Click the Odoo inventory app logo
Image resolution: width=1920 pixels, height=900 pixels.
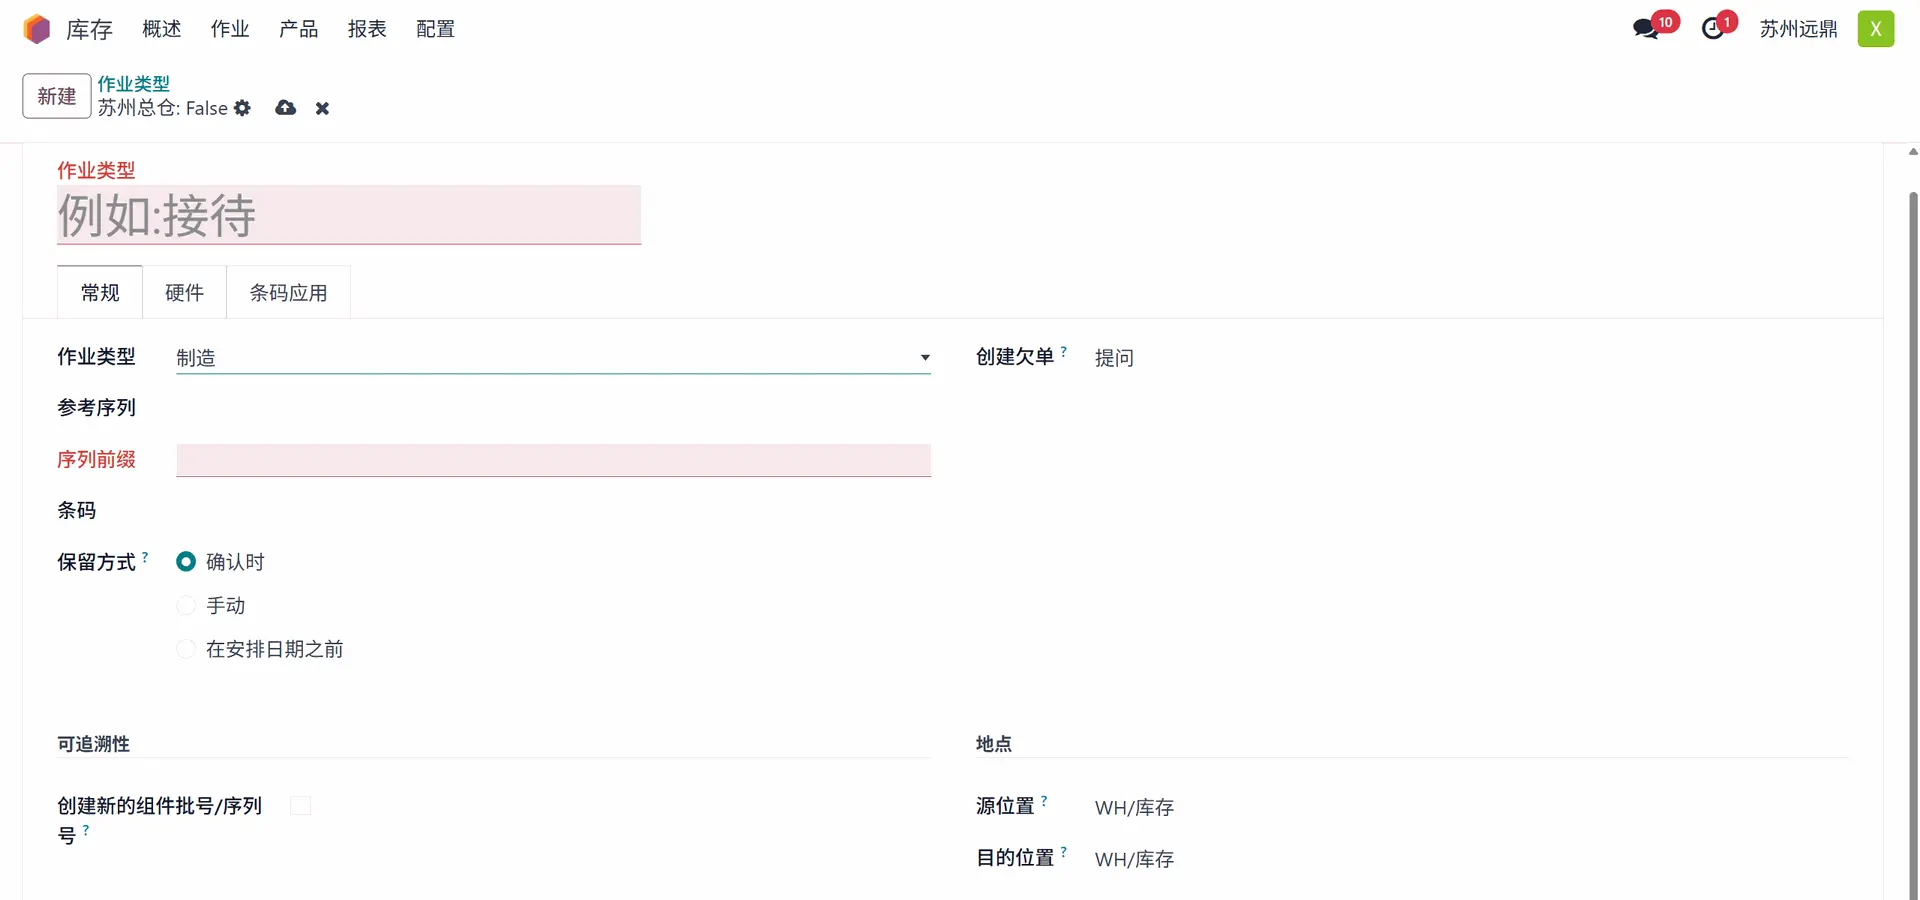tap(37, 29)
